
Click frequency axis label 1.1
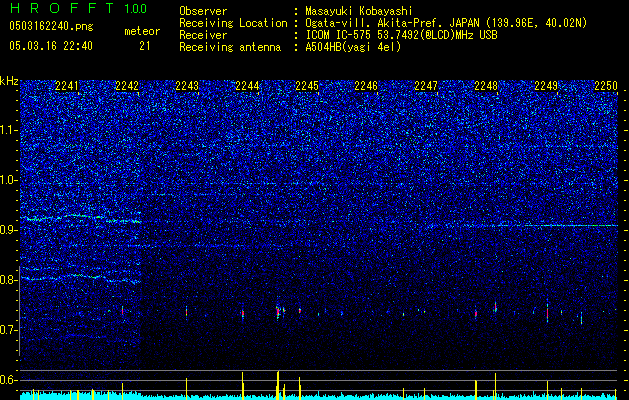pos(9,130)
